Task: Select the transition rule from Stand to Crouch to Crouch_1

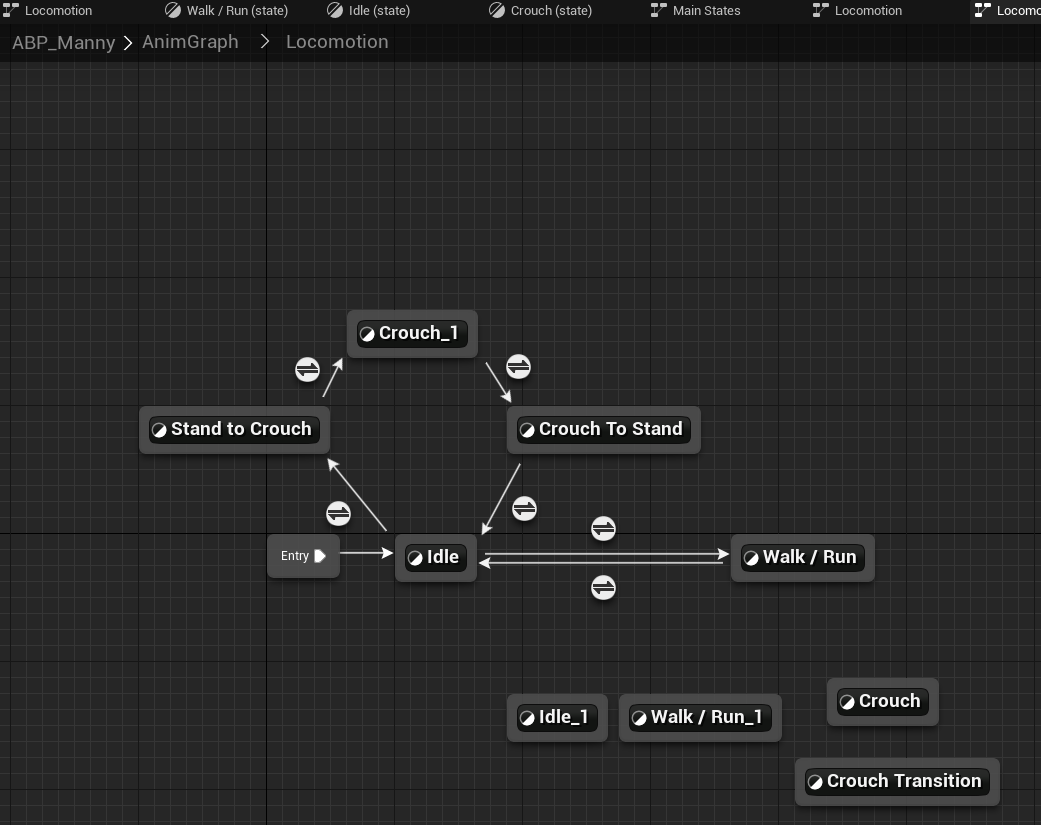Action: pyautogui.click(x=307, y=369)
